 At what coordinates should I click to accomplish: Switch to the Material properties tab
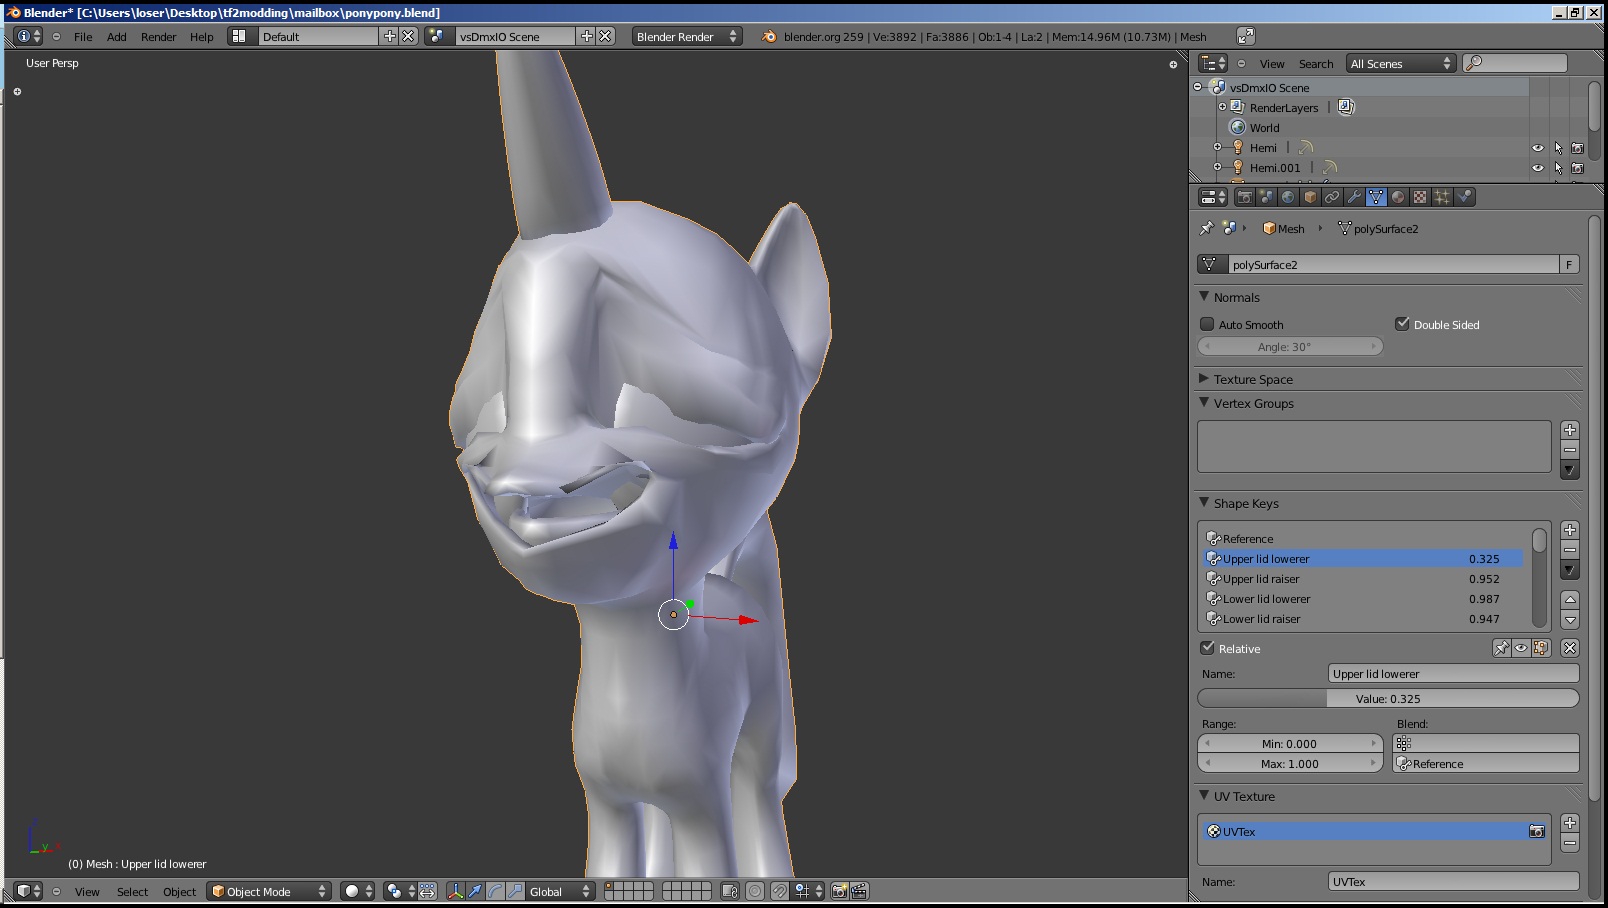[1398, 197]
